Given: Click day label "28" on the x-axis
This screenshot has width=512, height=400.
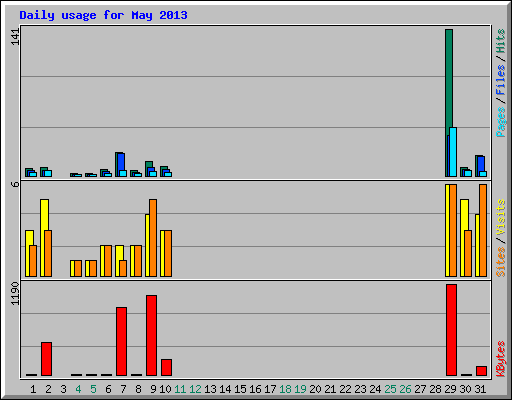Looking at the screenshot, I should 435,389.
